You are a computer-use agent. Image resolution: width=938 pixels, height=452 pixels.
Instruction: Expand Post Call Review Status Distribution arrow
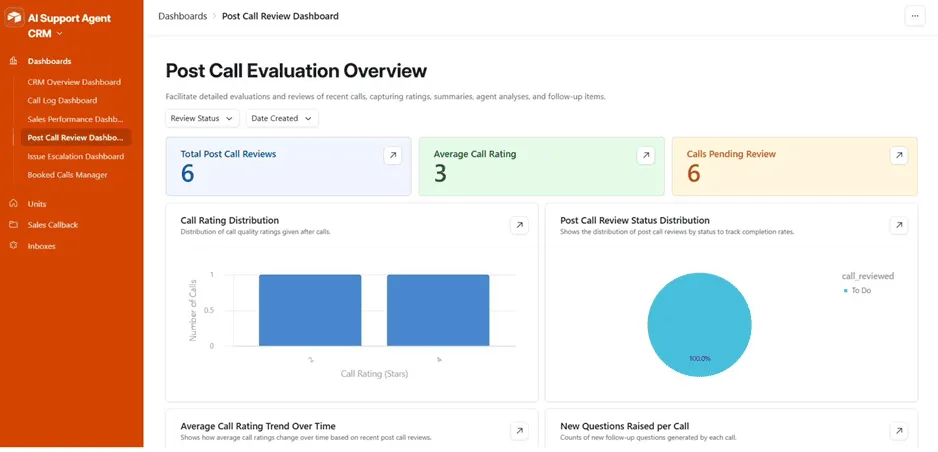click(x=899, y=225)
